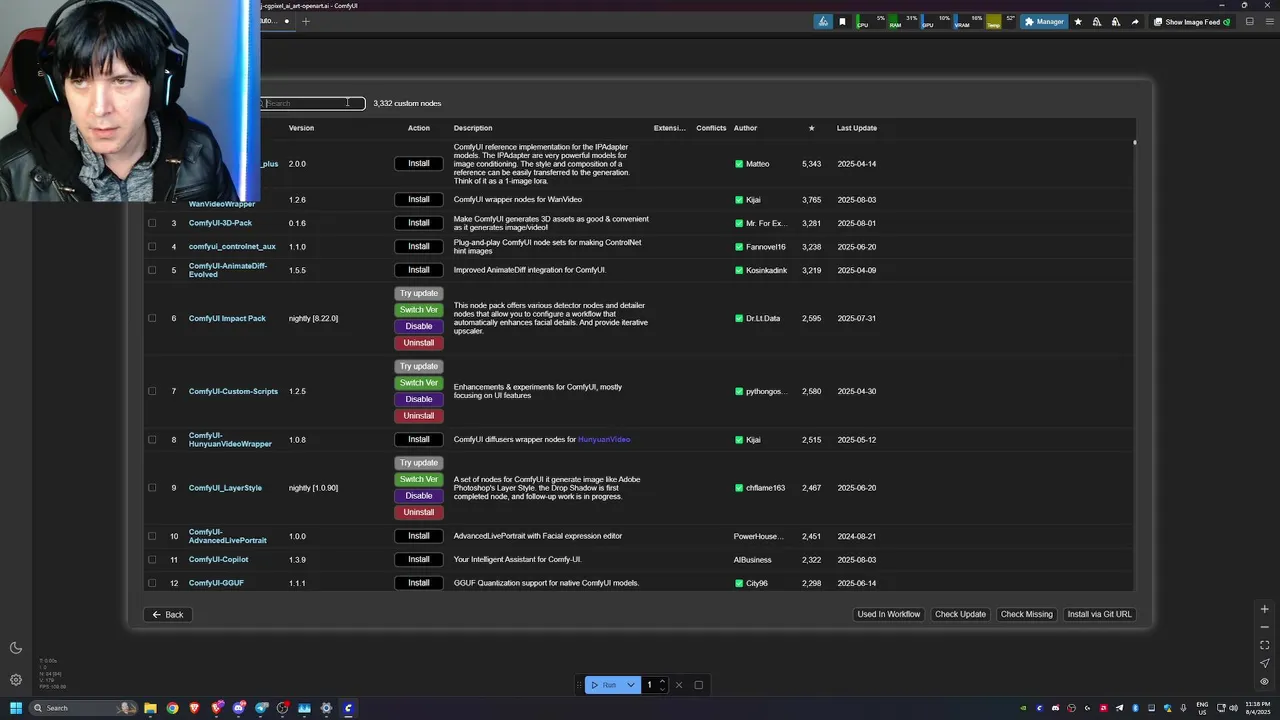Toggle link visibility eye icon
The height and width of the screenshot is (720, 1280).
tap(1264, 681)
